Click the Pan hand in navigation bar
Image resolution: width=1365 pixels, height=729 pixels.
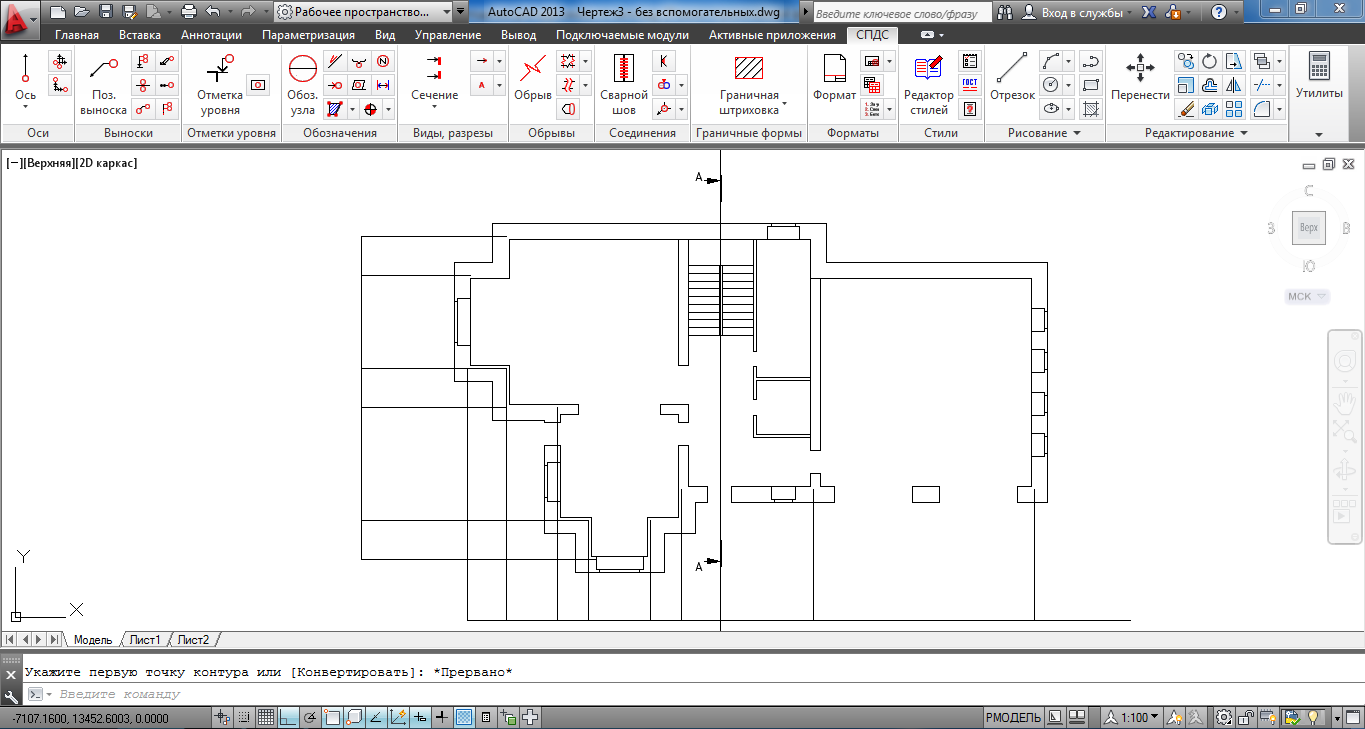tap(1345, 401)
